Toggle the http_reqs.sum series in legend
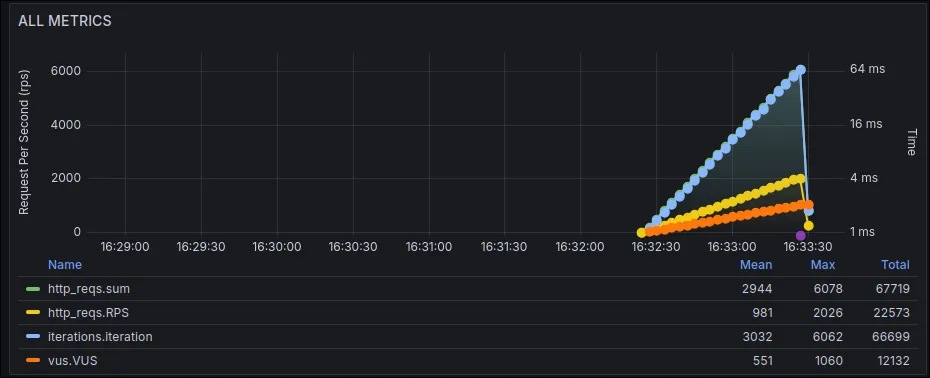The image size is (930, 378). (89, 289)
